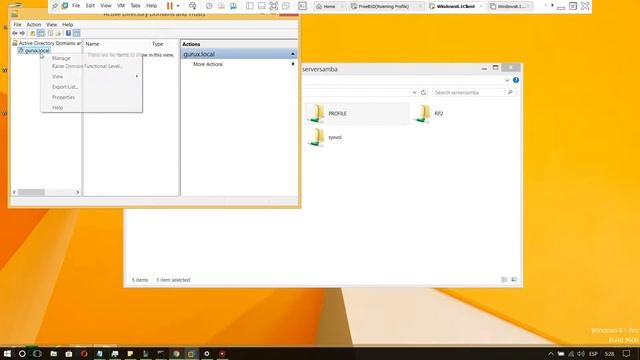Open Action menu in Active Directory console

[34, 24]
